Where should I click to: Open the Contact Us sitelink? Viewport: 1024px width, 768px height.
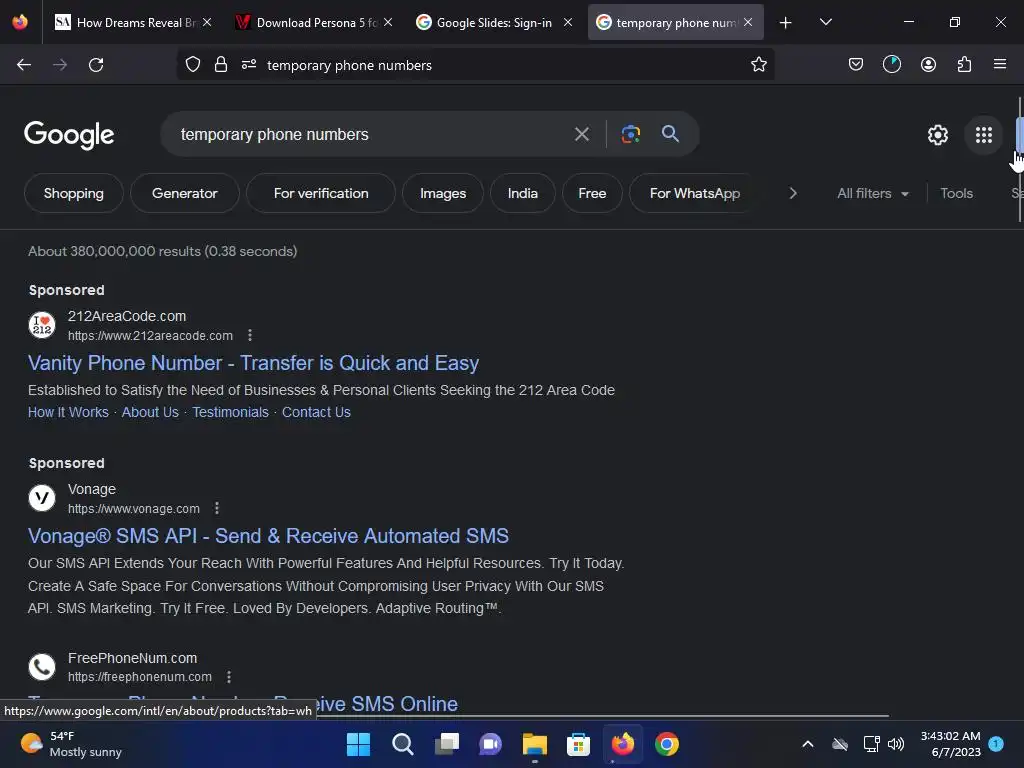click(x=316, y=413)
